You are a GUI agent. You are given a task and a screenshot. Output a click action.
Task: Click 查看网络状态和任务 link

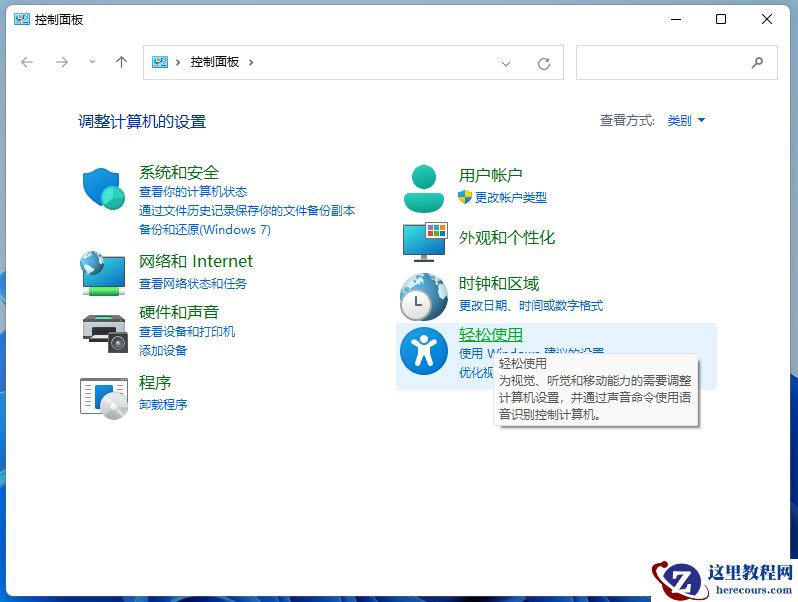192,283
